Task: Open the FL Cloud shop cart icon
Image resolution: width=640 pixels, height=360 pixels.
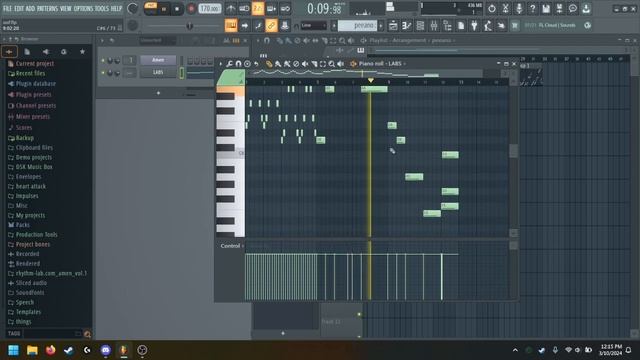Action: tap(515, 25)
